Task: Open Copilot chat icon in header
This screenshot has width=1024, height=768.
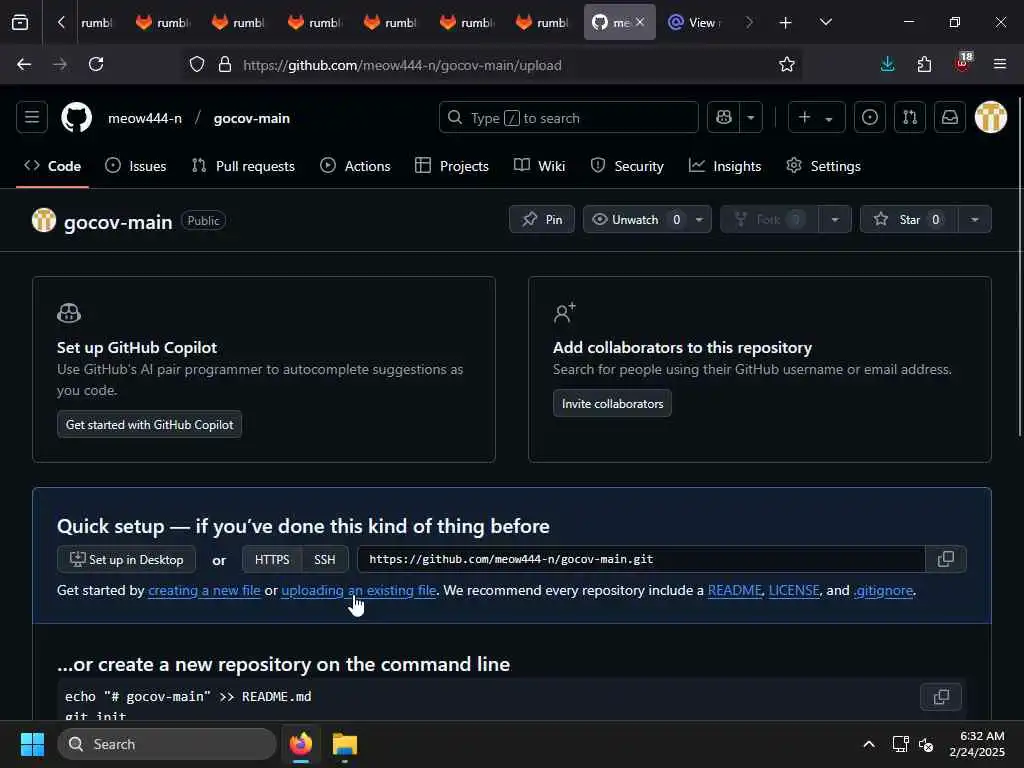Action: click(x=724, y=118)
